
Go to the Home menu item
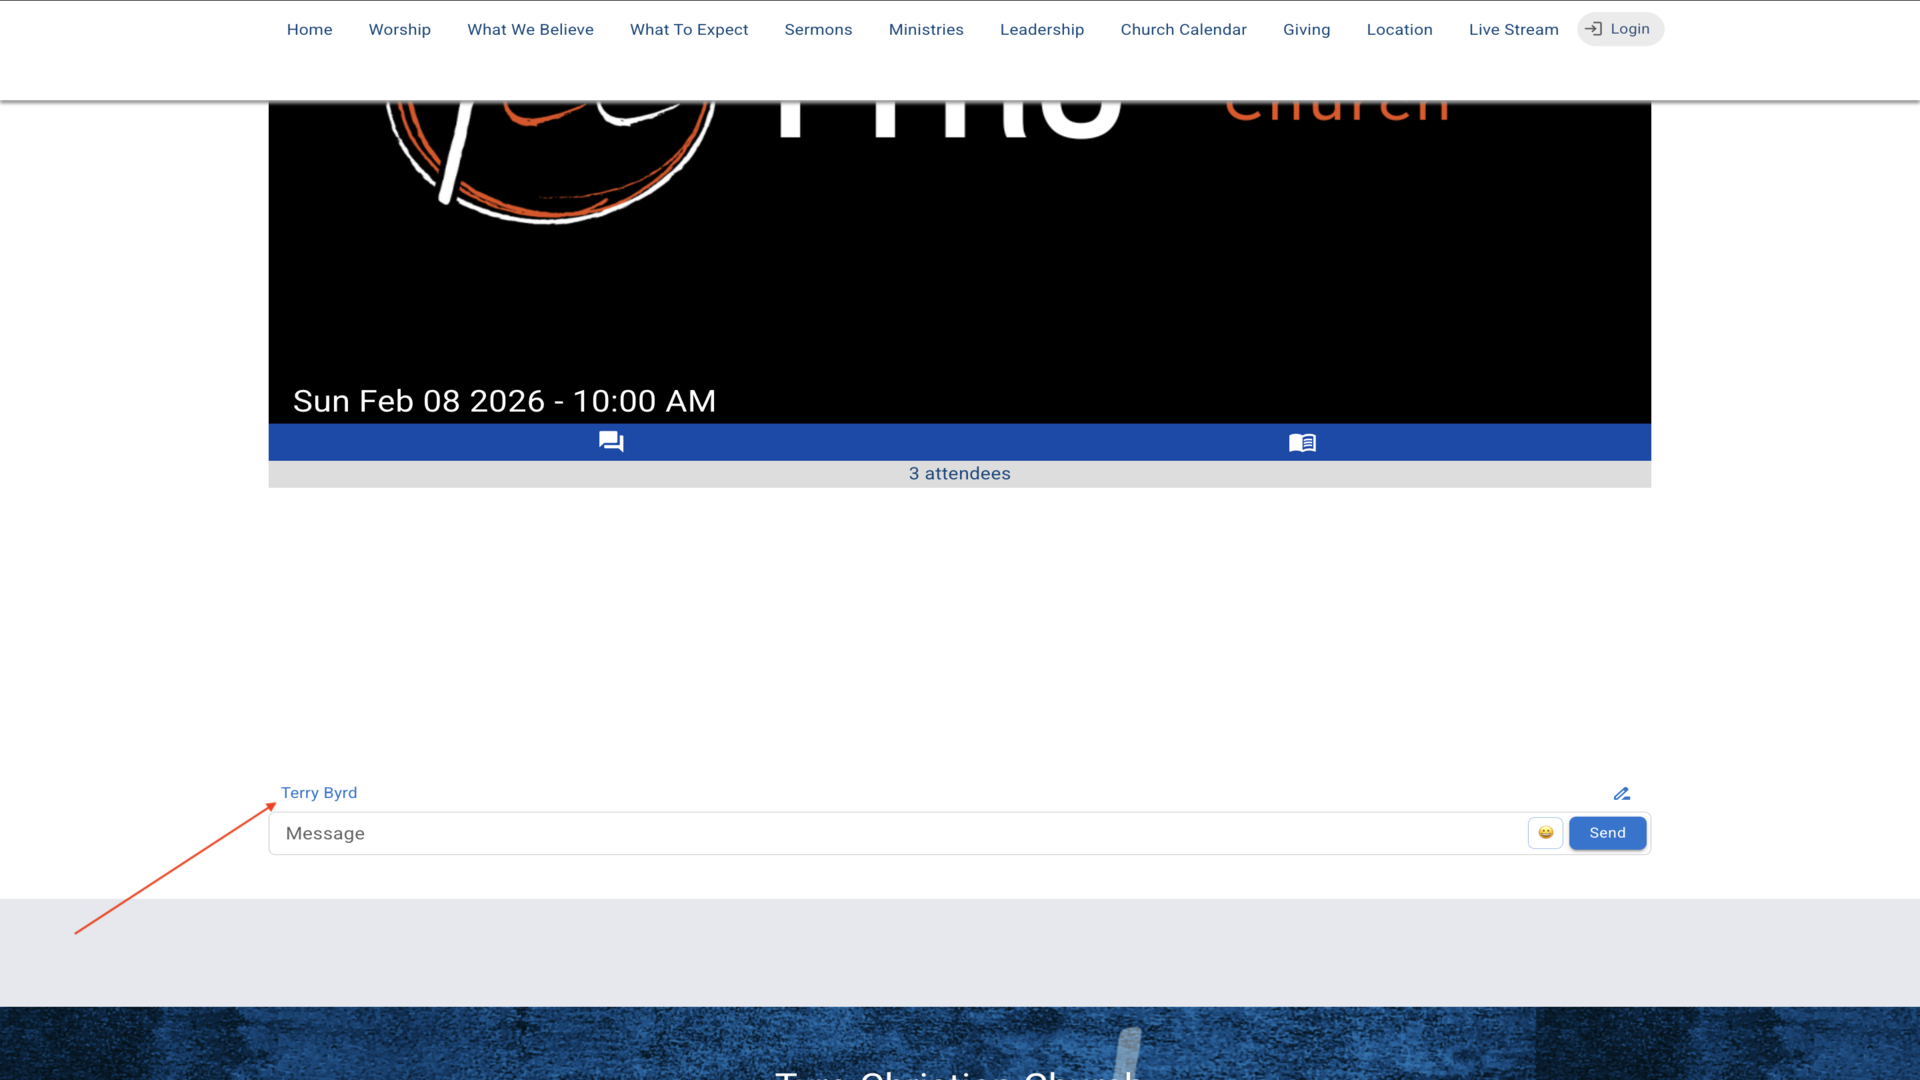click(x=309, y=30)
